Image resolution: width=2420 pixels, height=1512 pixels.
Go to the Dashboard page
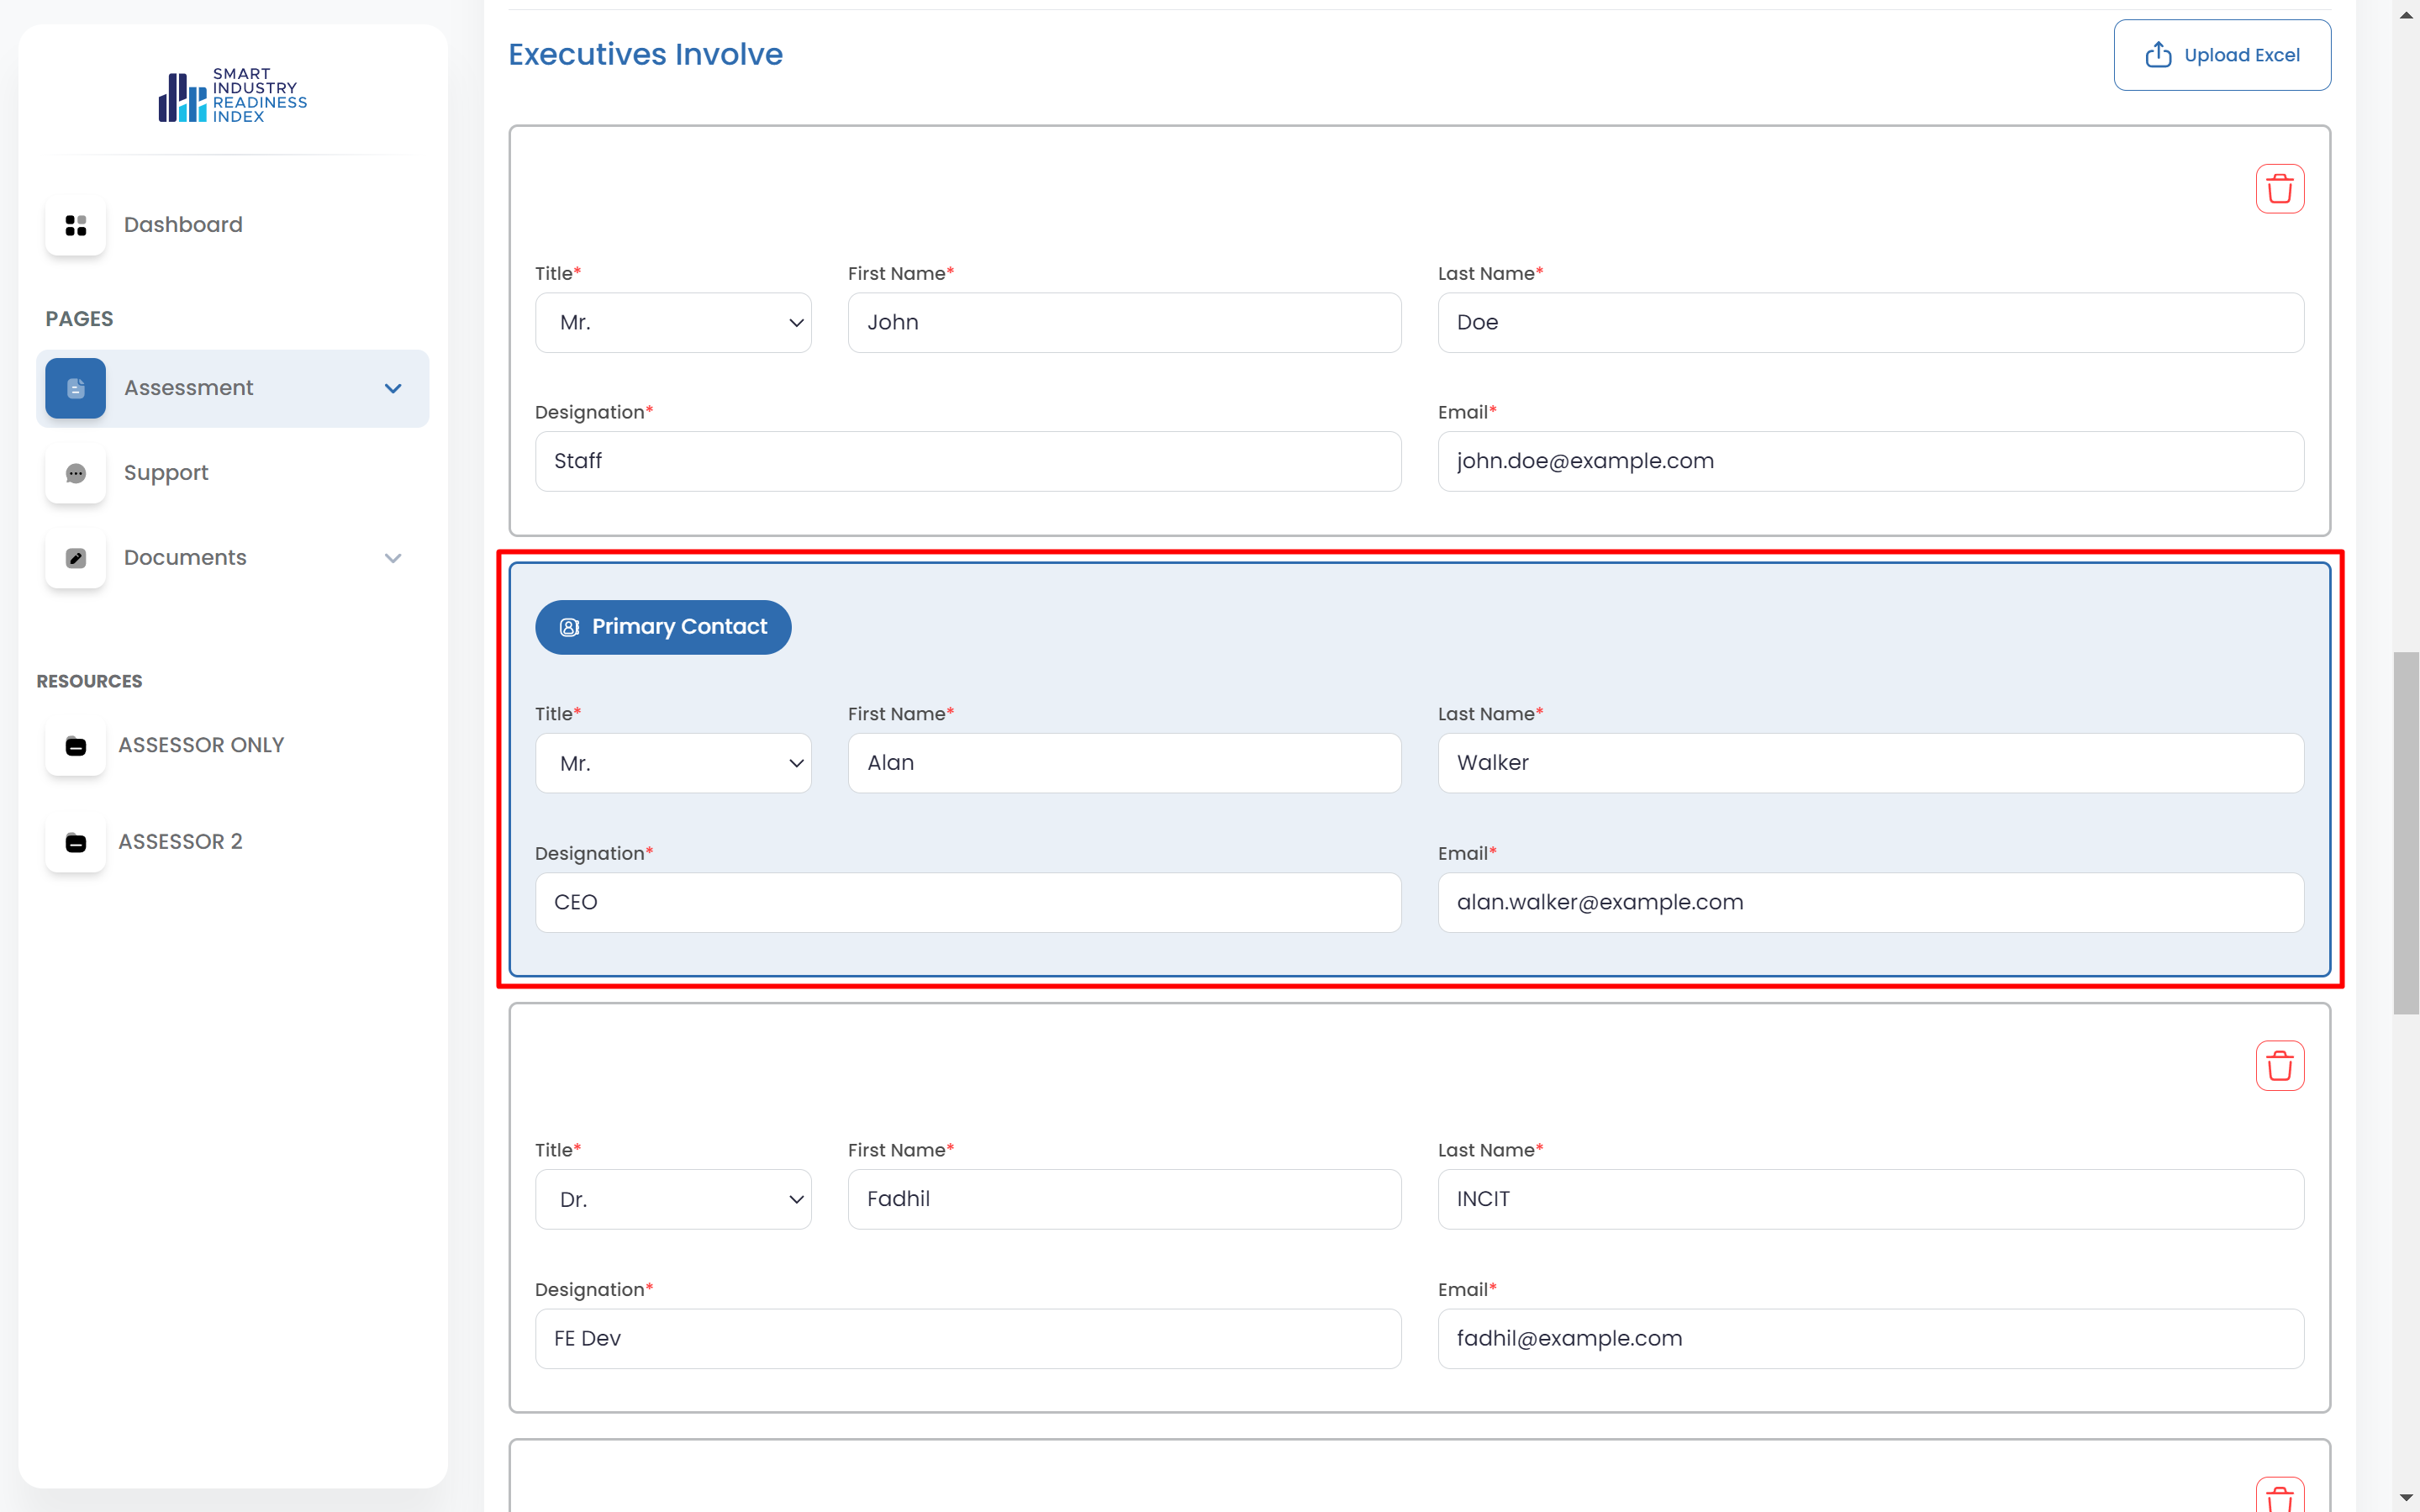pyautogui.click(x=183, y=225)
